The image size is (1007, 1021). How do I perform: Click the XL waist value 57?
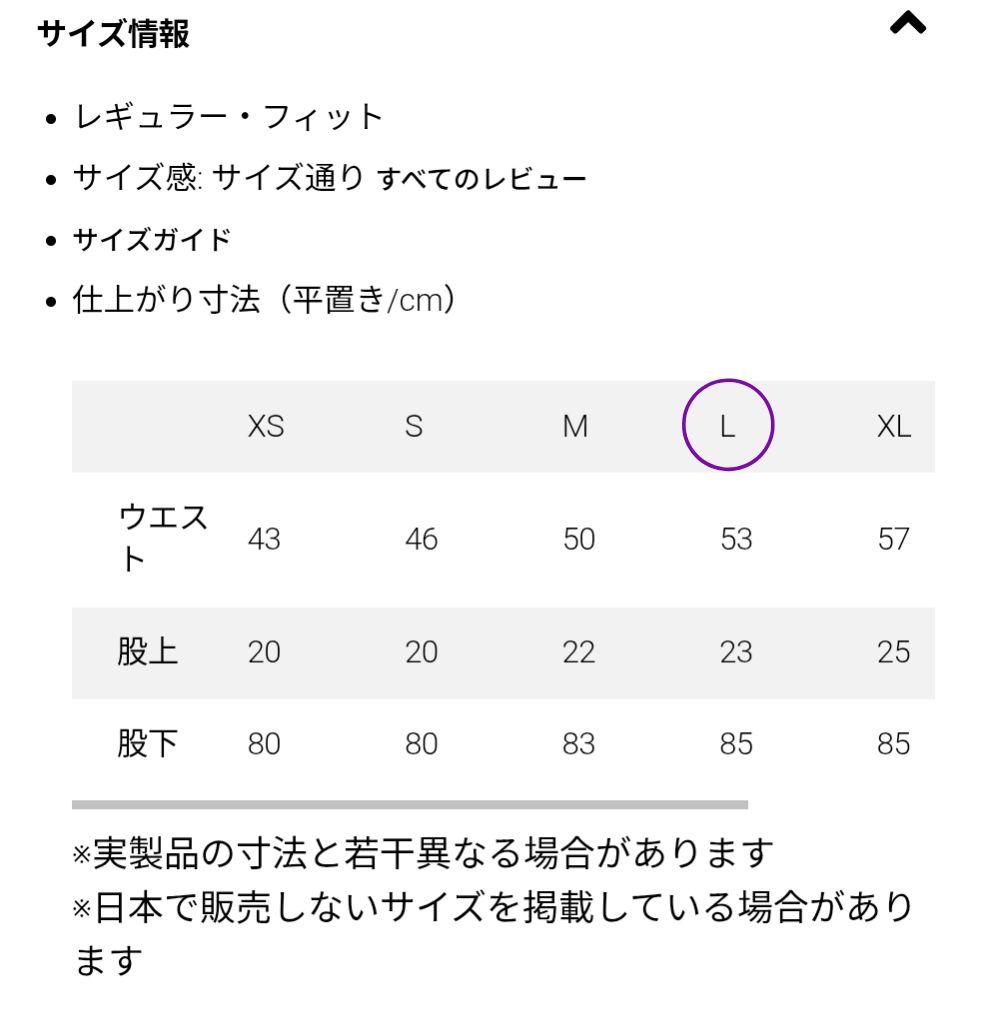point(895,541)
